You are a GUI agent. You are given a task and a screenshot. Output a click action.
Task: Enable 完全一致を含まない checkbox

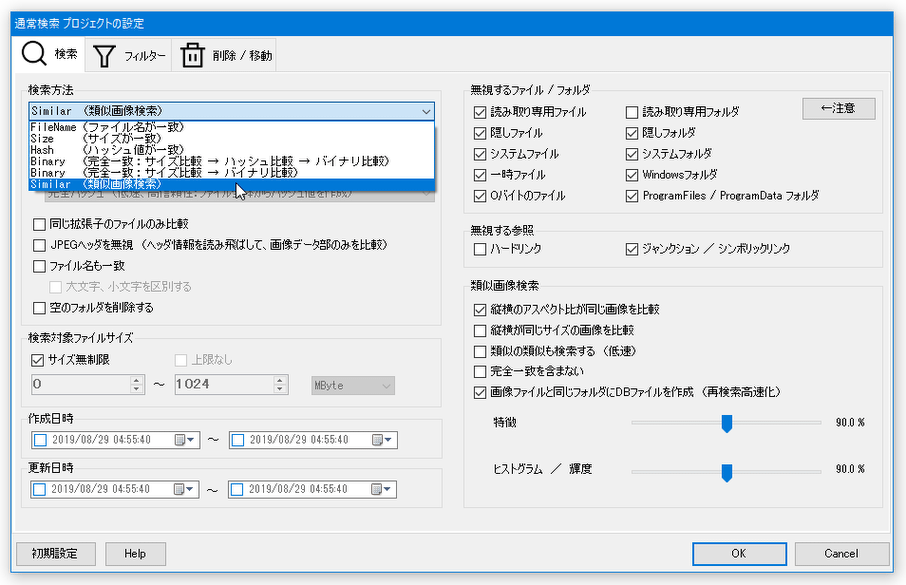(x=480, y=372)
